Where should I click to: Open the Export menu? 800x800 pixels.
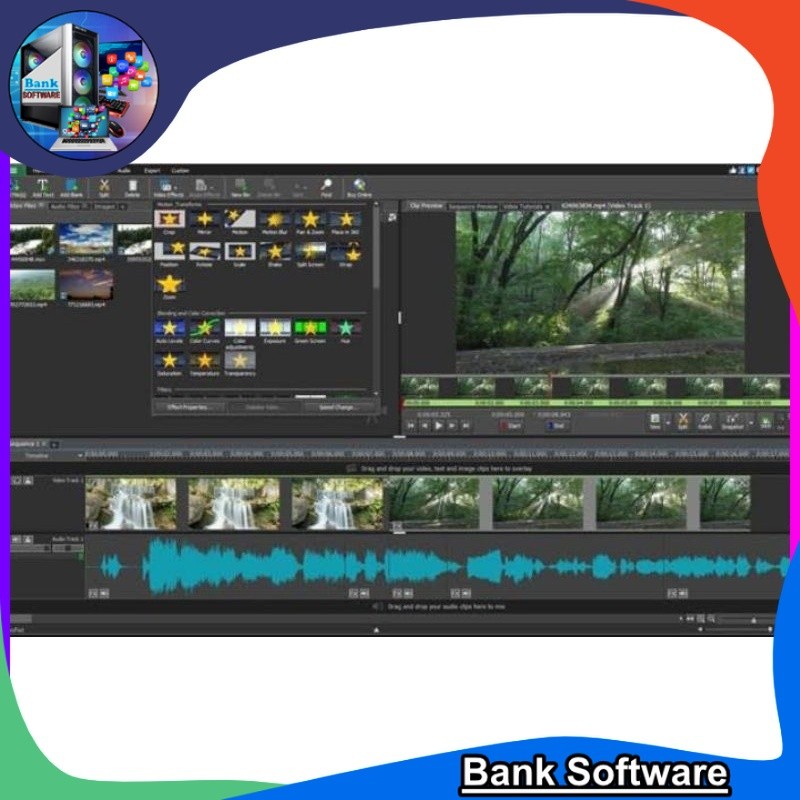(x=152, y=170)
